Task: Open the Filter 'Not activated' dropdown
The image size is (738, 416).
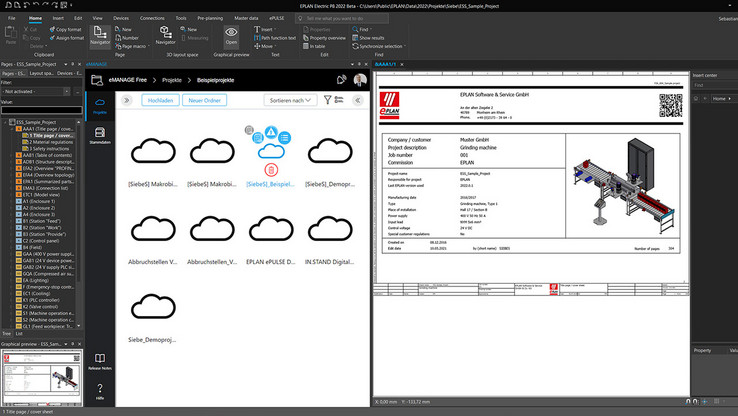Action: coord(41,91)
